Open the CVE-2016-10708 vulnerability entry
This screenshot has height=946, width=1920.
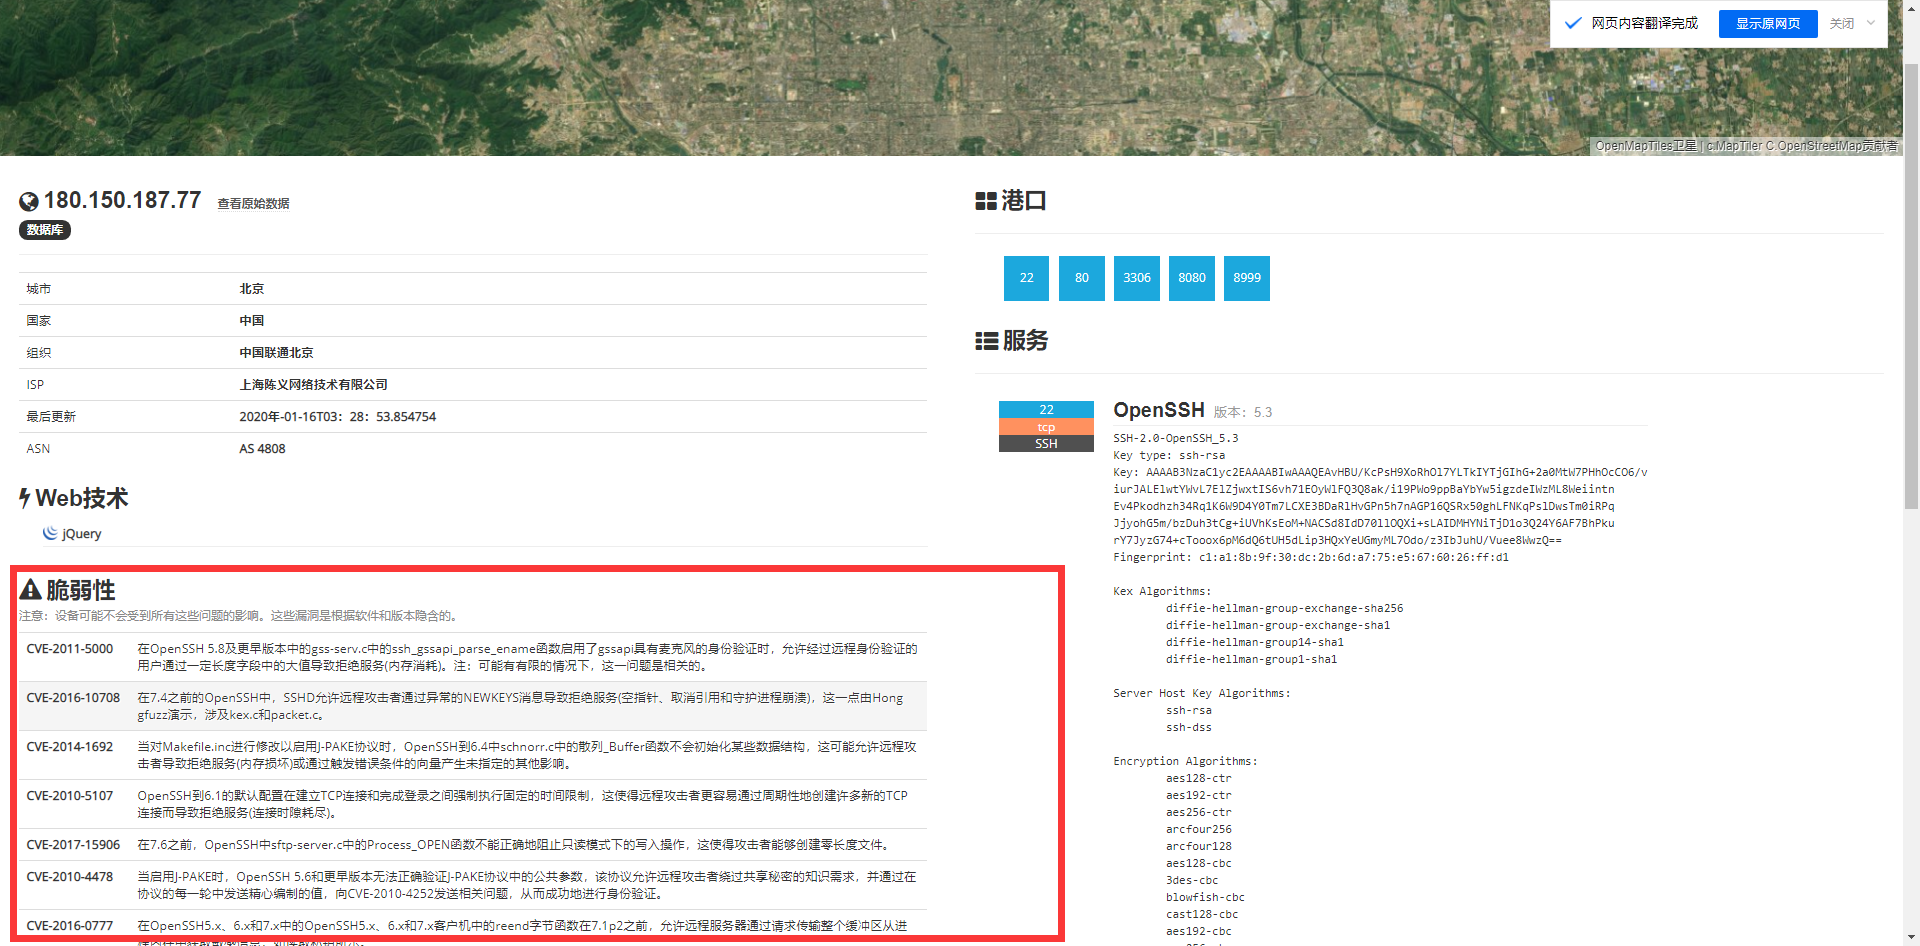point(73,697)
